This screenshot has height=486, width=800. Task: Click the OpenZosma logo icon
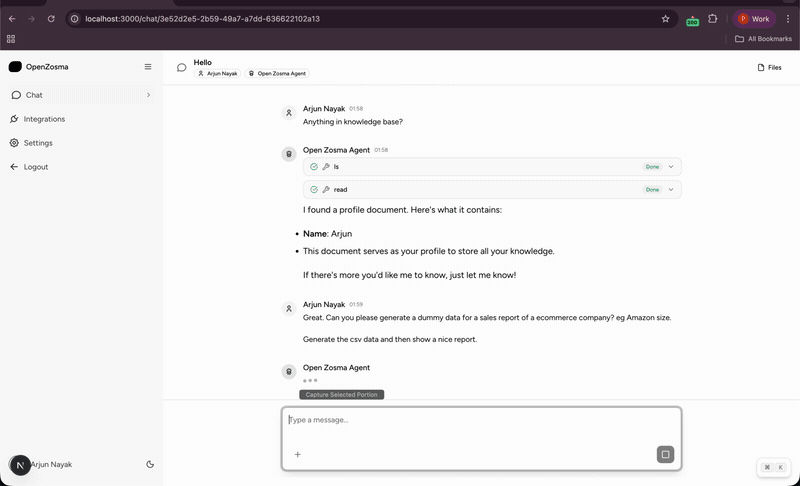(15, 67)
